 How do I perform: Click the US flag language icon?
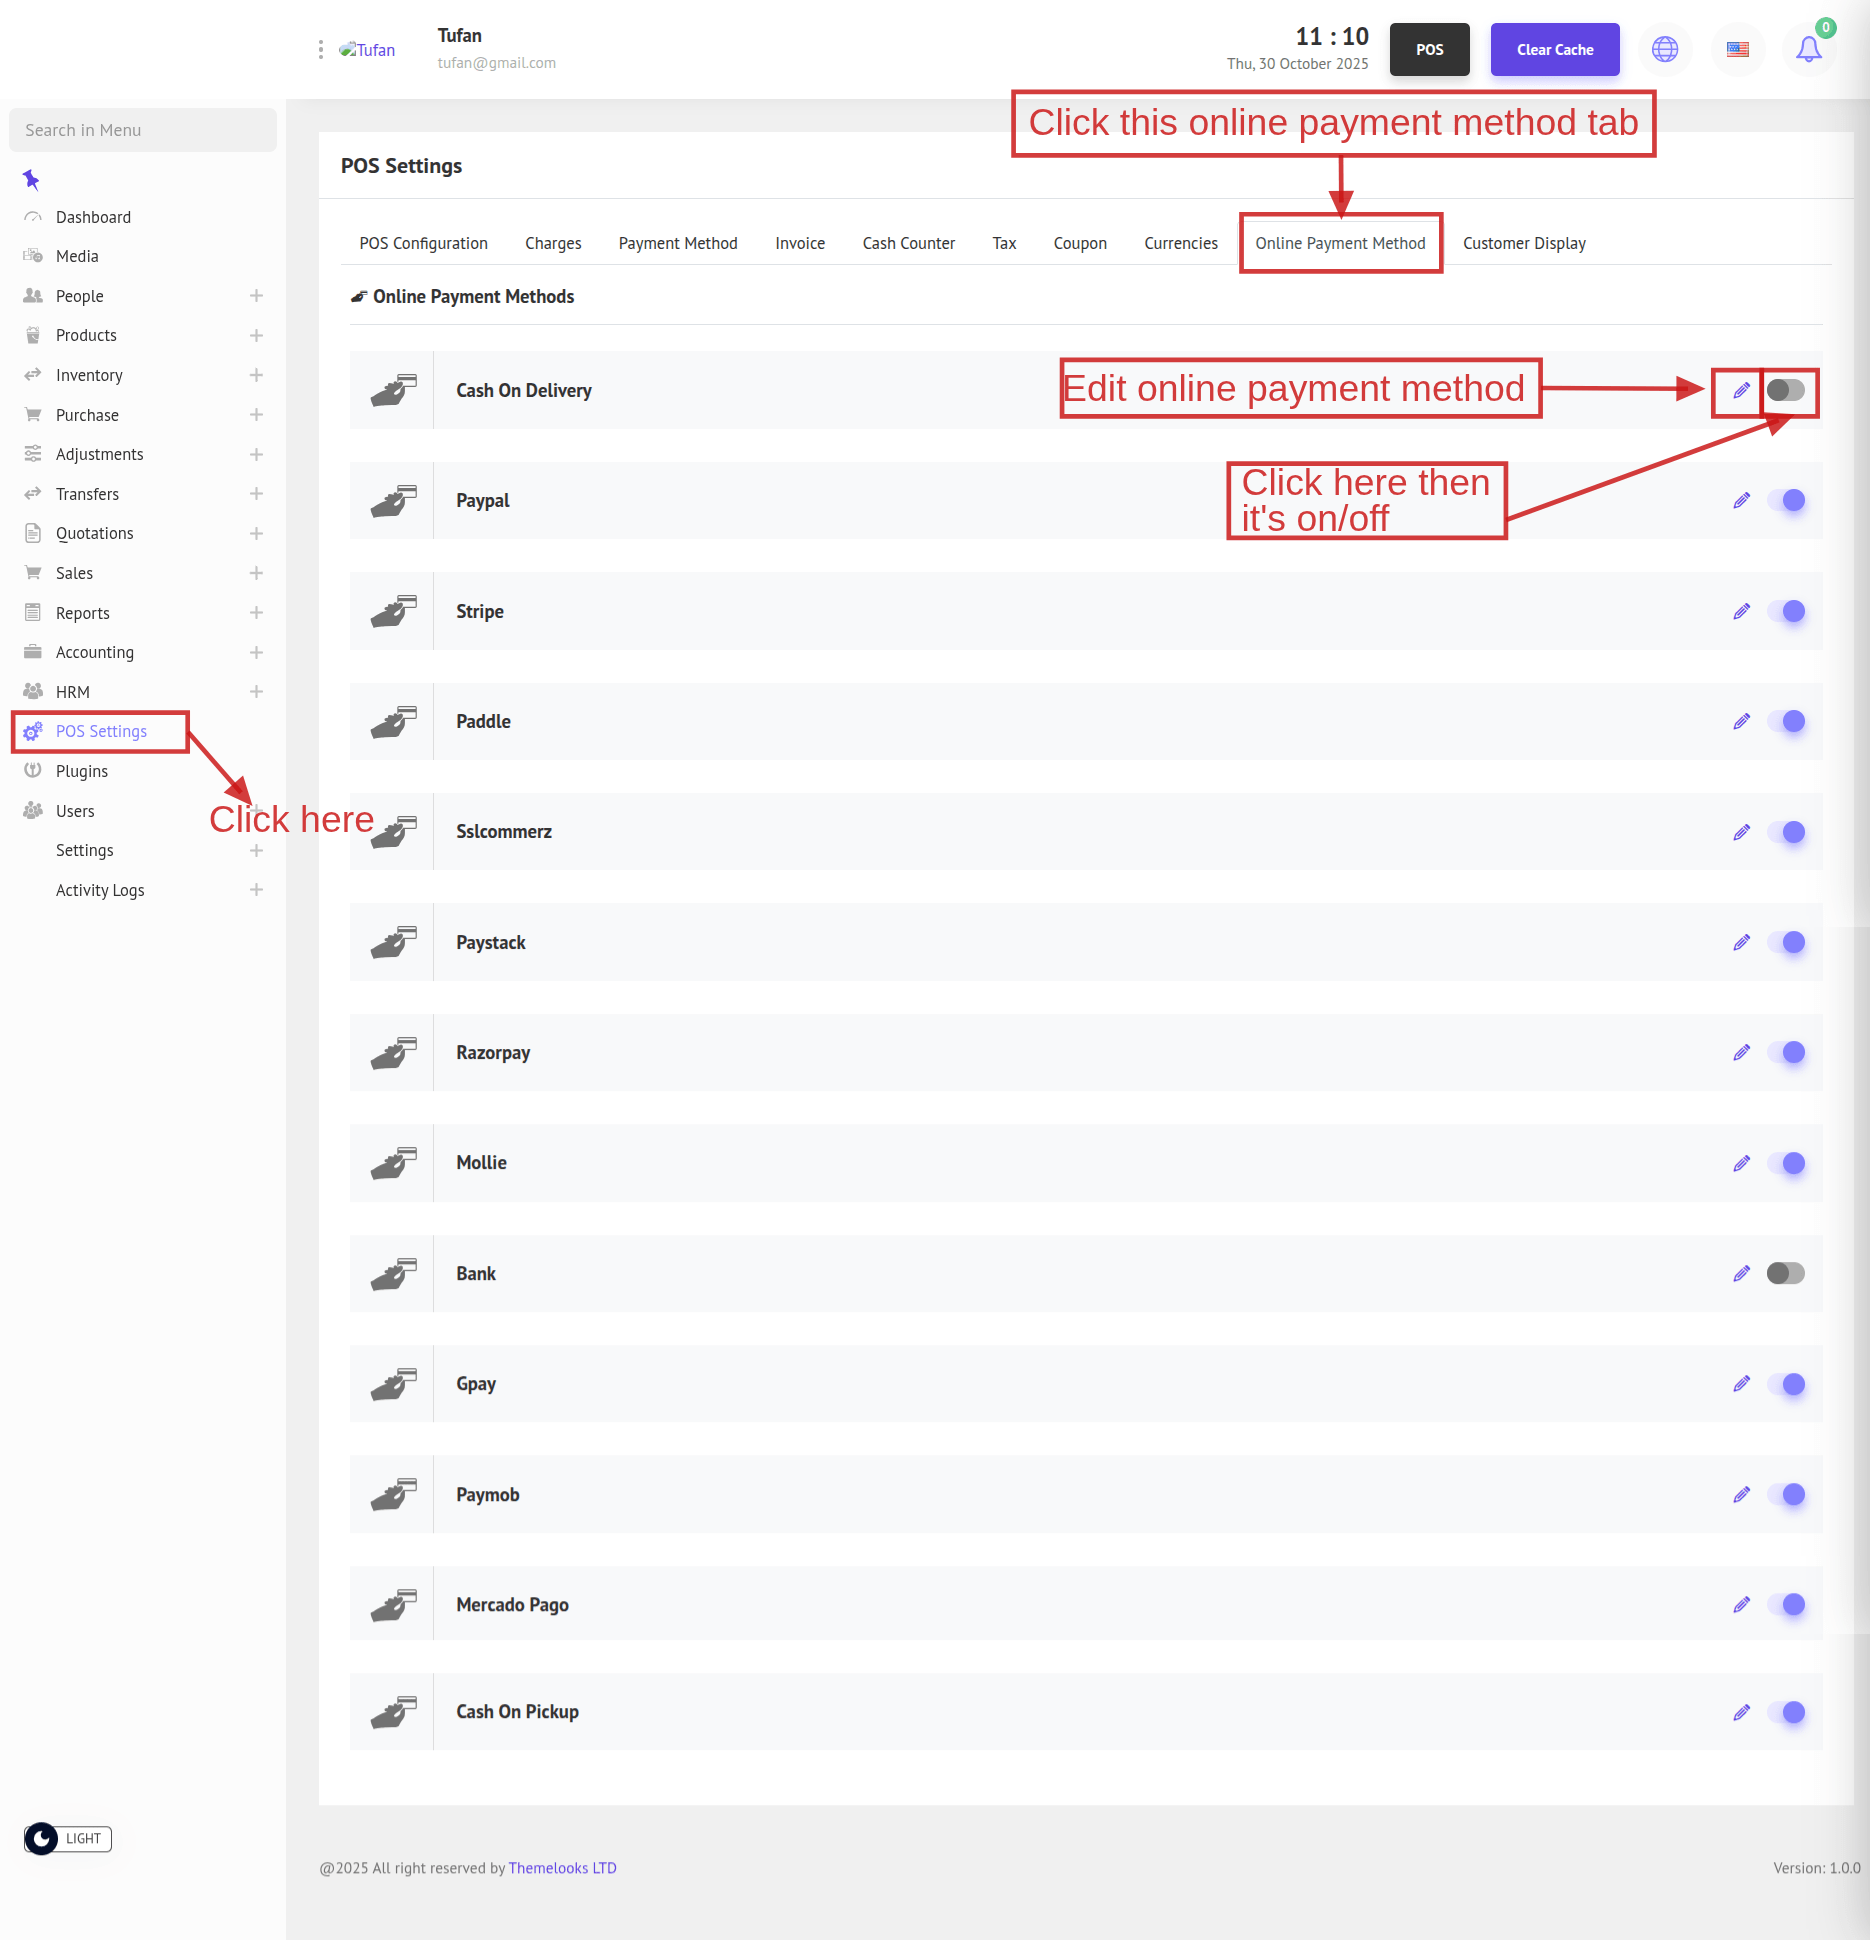coord(1737,49)
